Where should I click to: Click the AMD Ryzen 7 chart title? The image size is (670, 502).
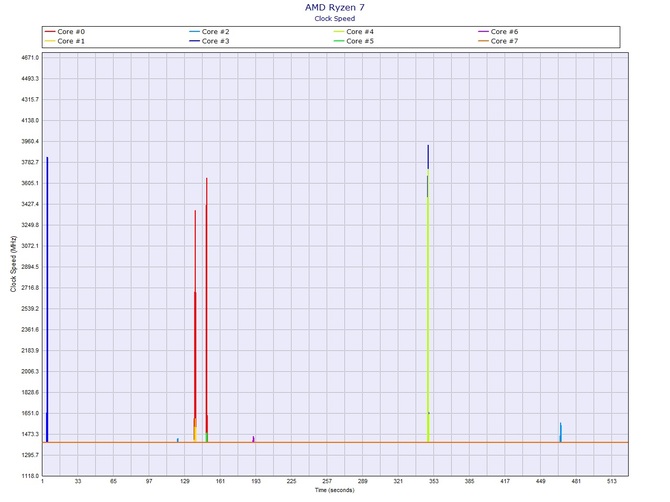click(x=335, y=7)
